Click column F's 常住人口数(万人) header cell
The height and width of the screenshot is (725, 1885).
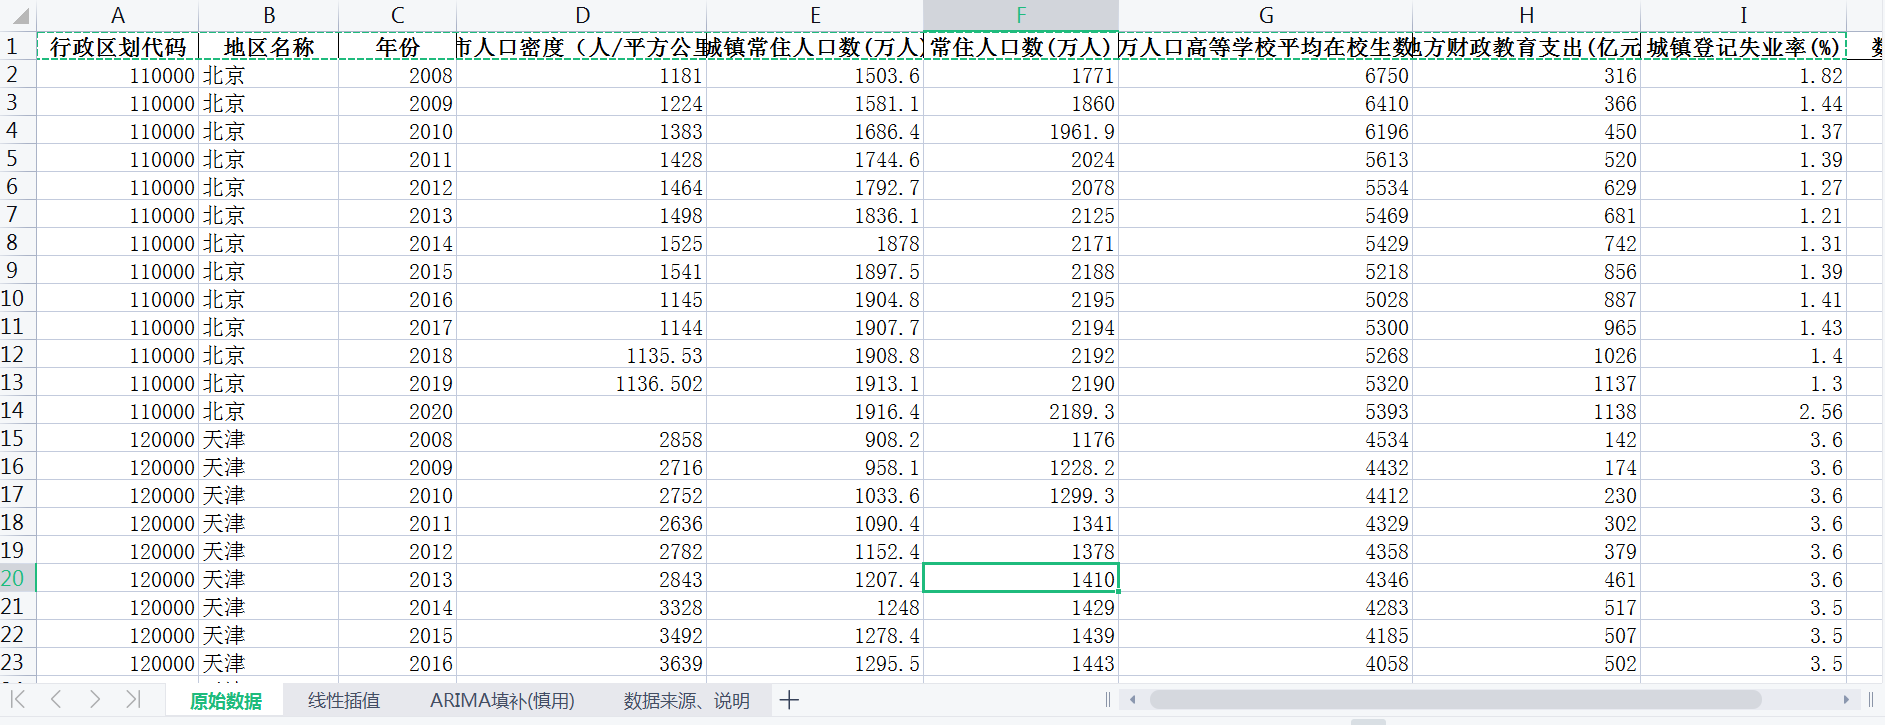coord(1021,47)
